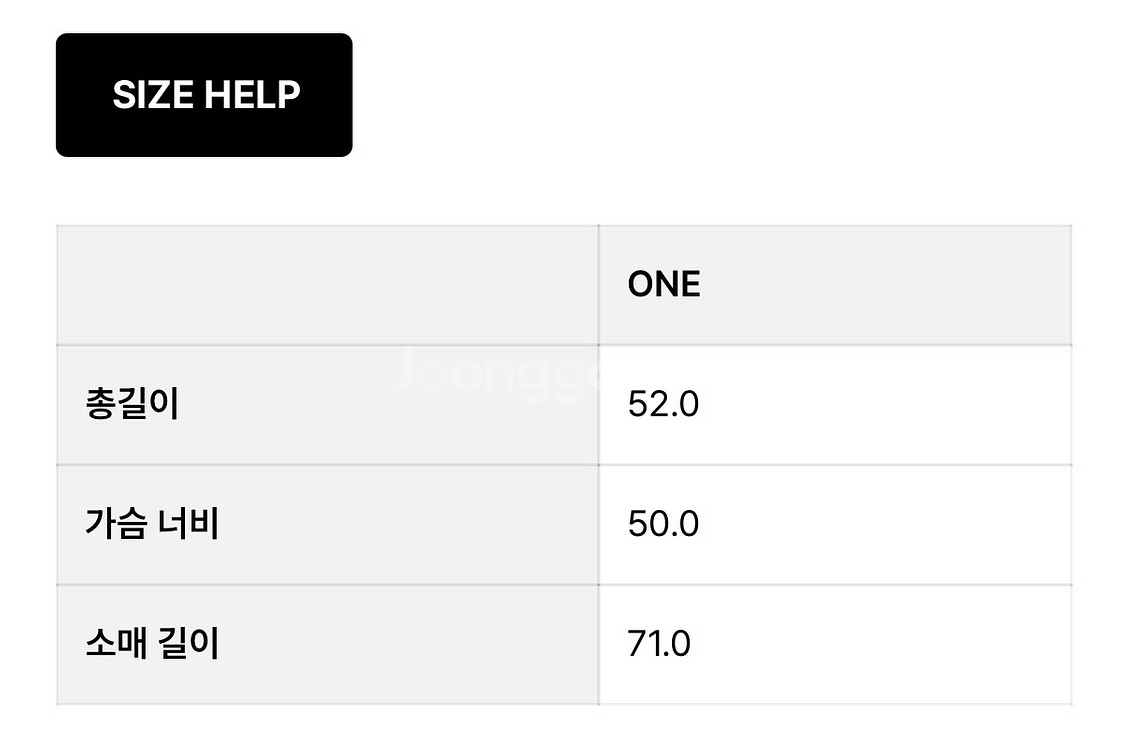Click the sleeve length row of the chart
1129x750 pixels.
(565, 643)
